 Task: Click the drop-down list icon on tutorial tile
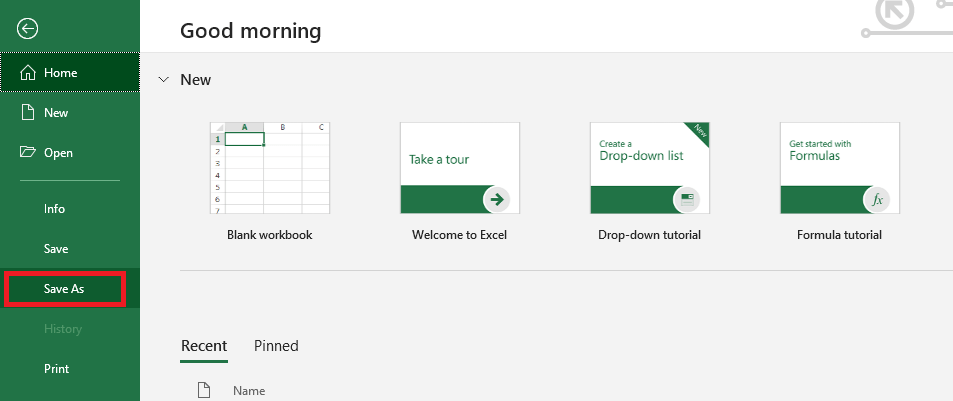click(686, 199)
